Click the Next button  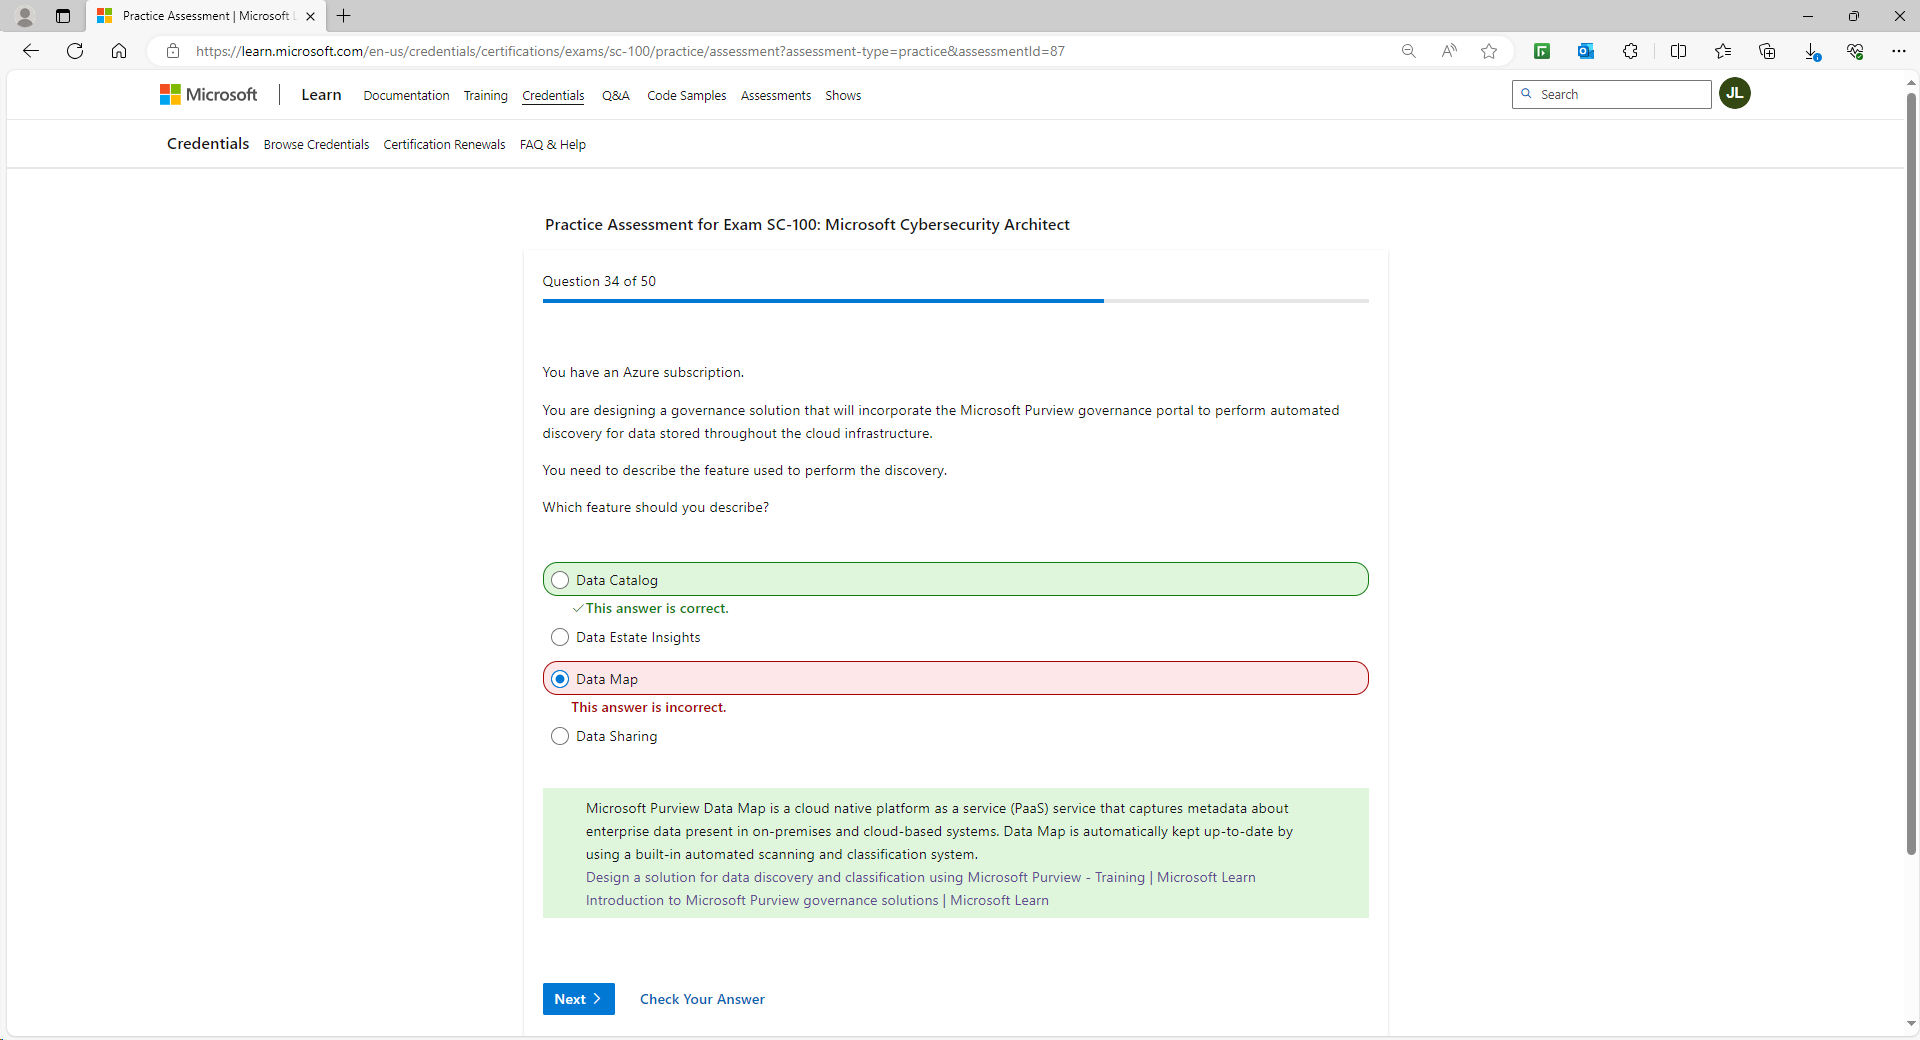pos(578,999)
